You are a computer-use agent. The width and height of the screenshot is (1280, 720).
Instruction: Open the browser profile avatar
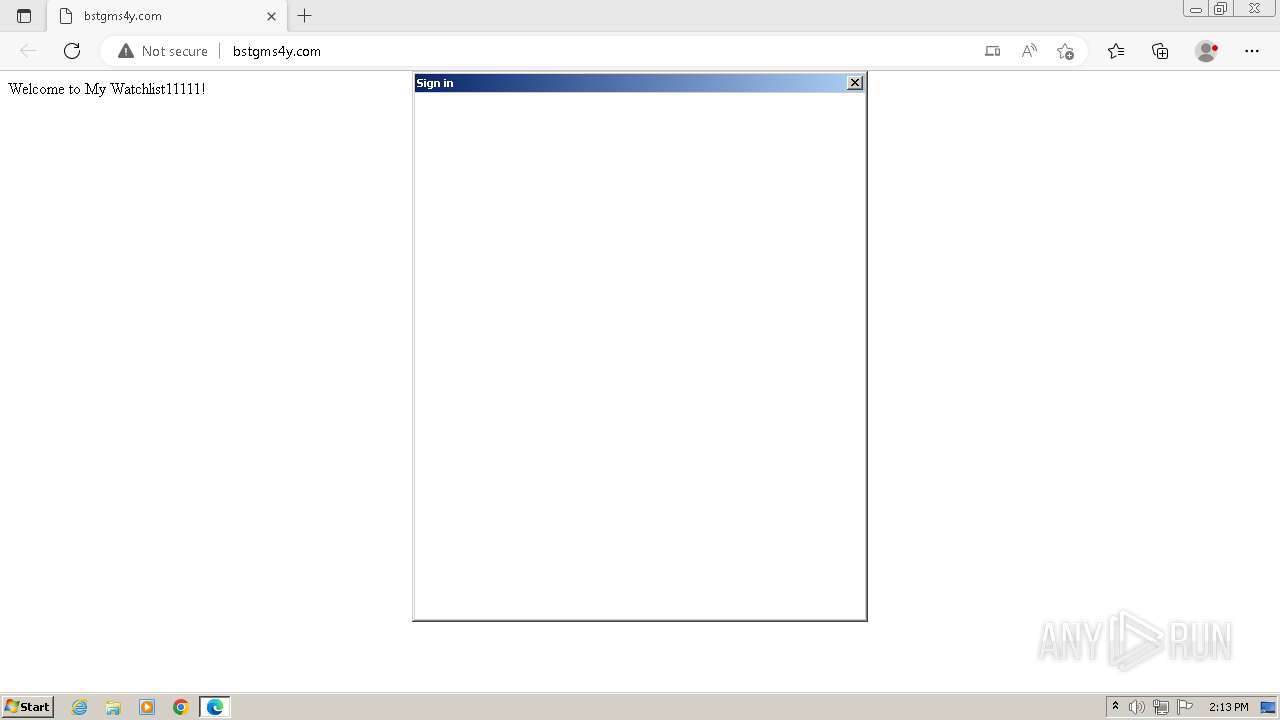(x=1206, y=51)
